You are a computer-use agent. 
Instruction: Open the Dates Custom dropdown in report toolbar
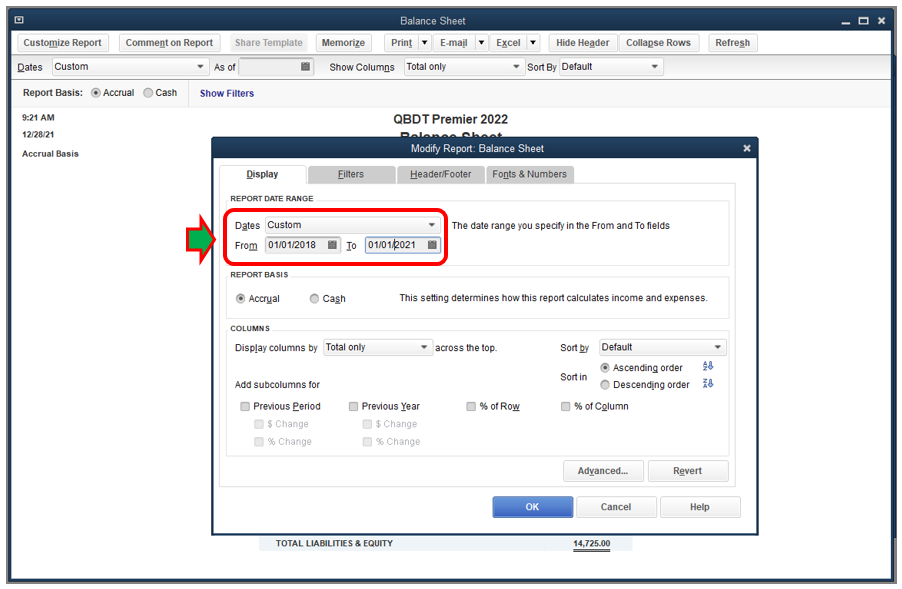point(130,67)
